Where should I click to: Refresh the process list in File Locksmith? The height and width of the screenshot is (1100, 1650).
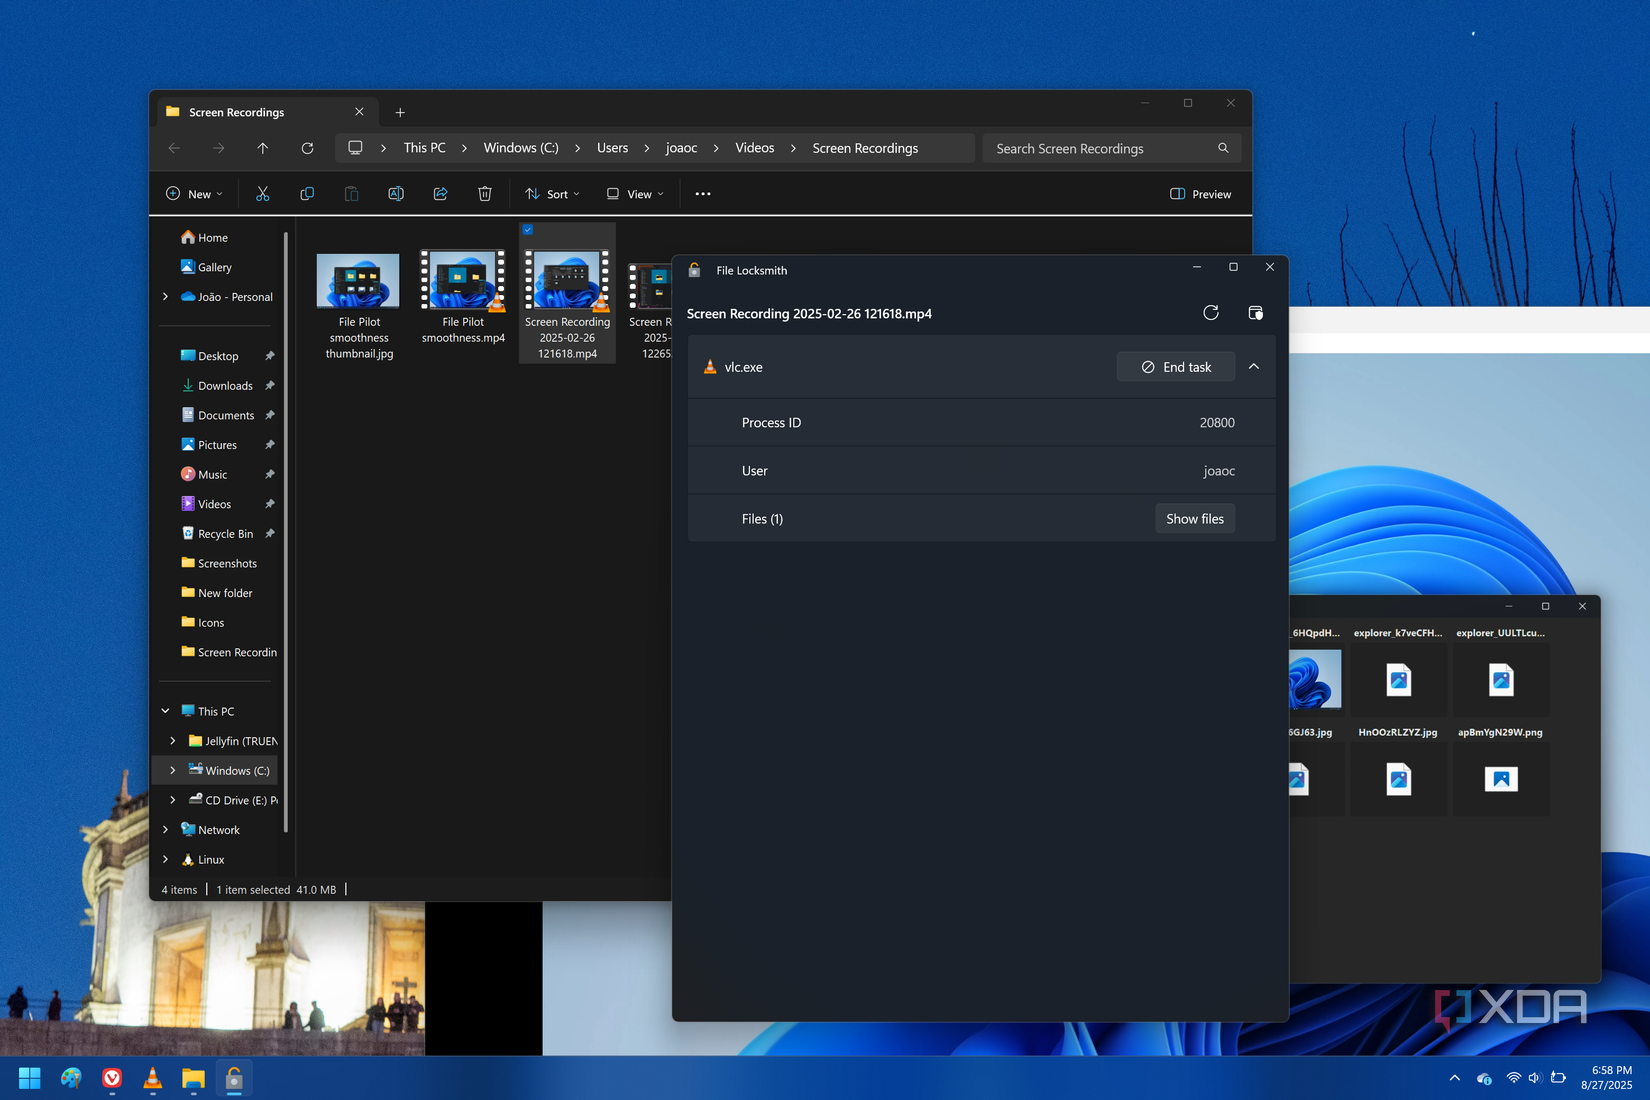click(x=1210, y=312)
